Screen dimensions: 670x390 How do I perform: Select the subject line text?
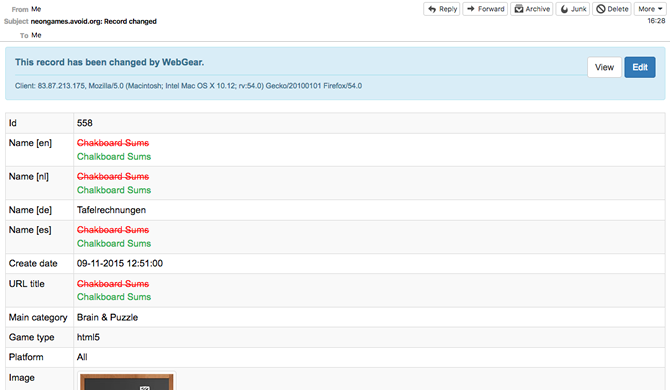[94, 21]
